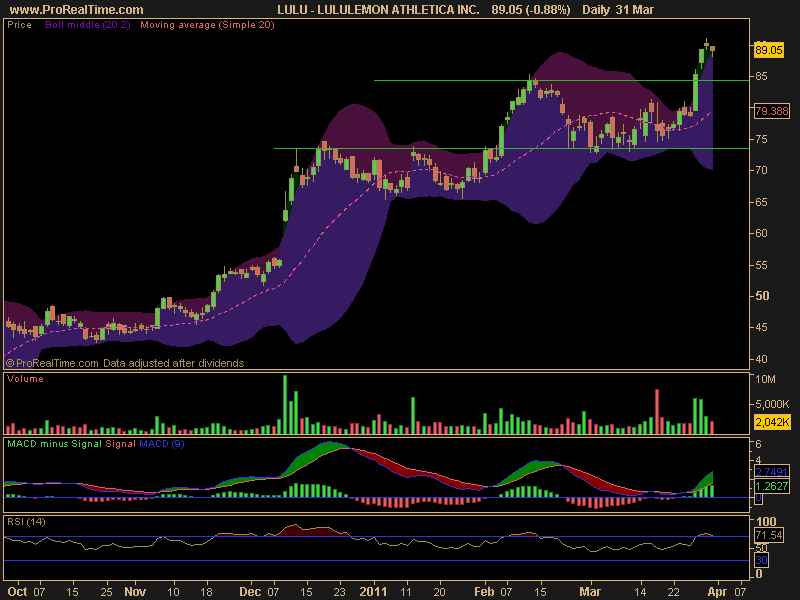800x600 pixels.
Task: Click the 60 price axis label
Action: [x=761, y=233]
